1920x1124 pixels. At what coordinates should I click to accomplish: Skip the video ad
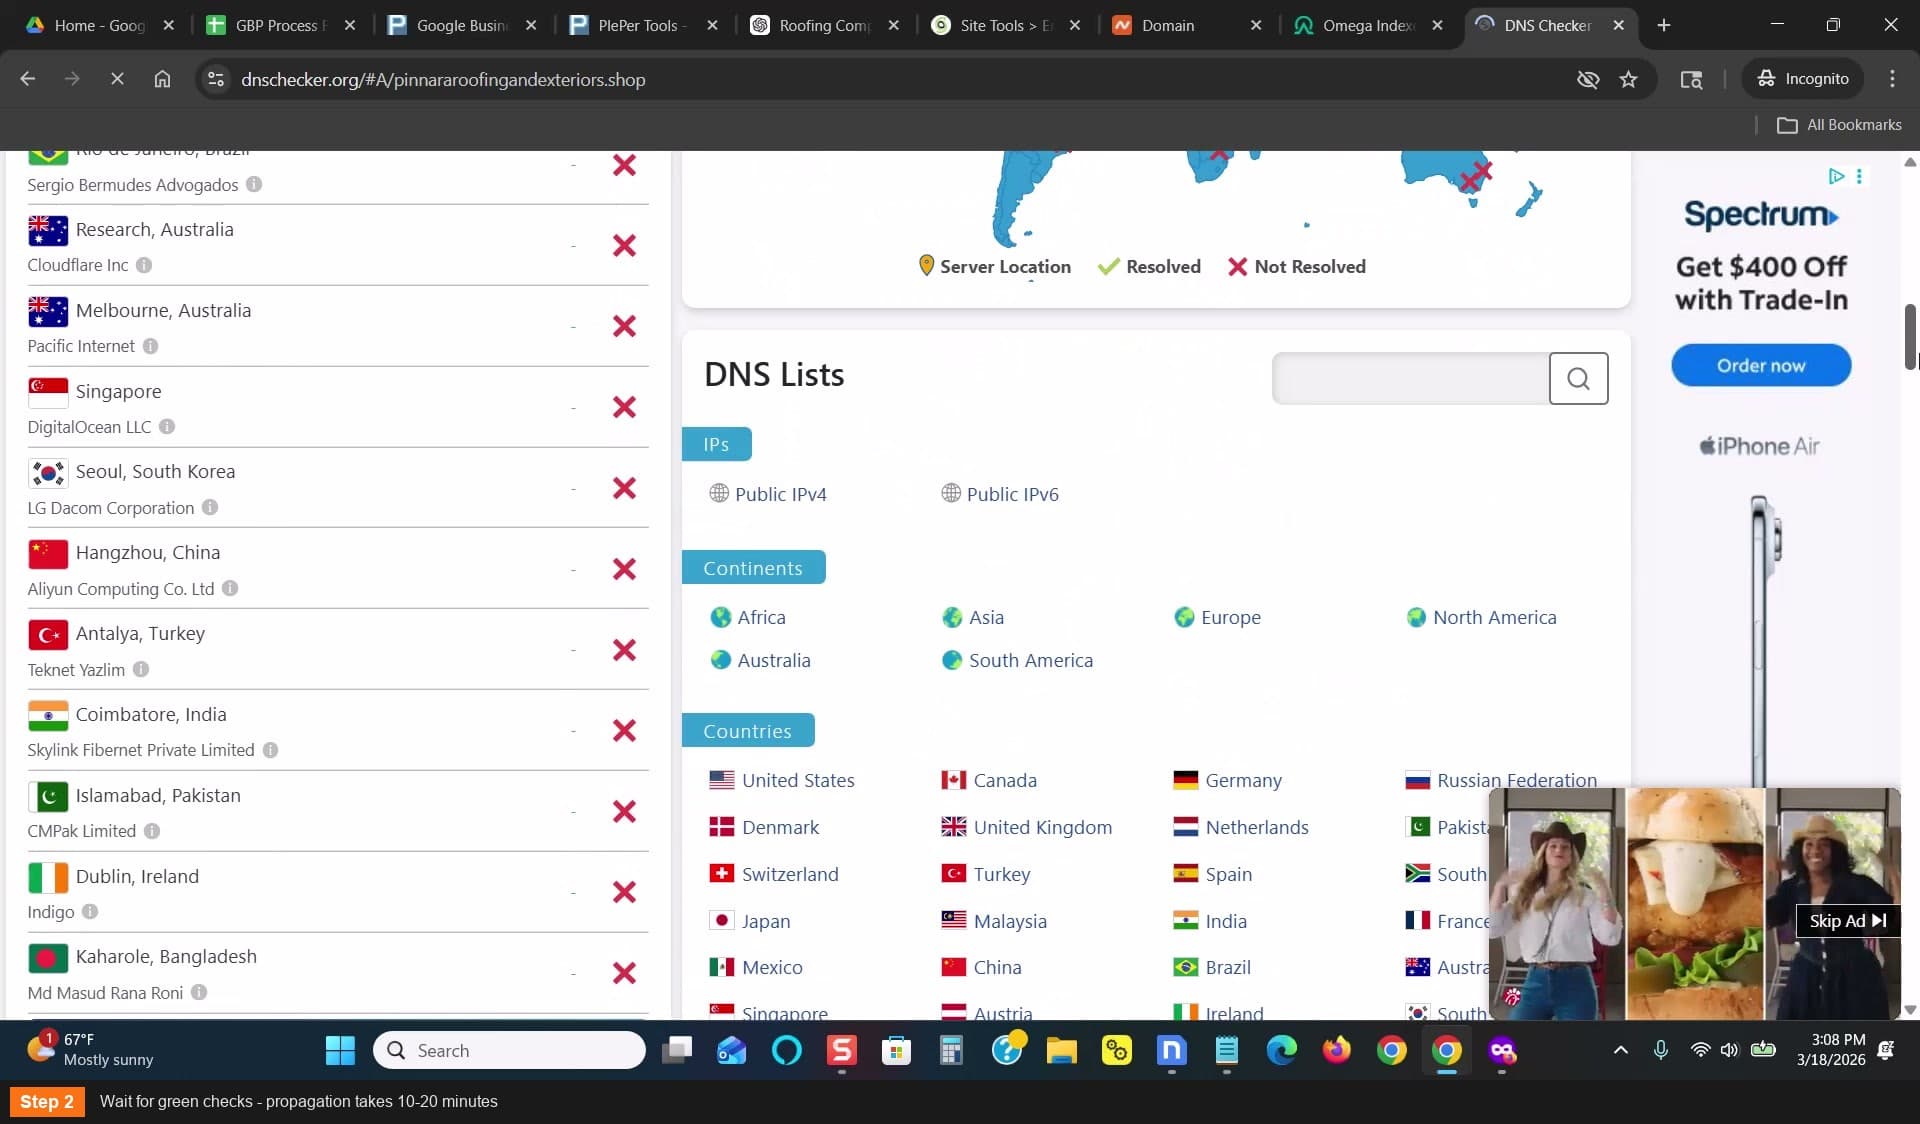coord(1847,921)
